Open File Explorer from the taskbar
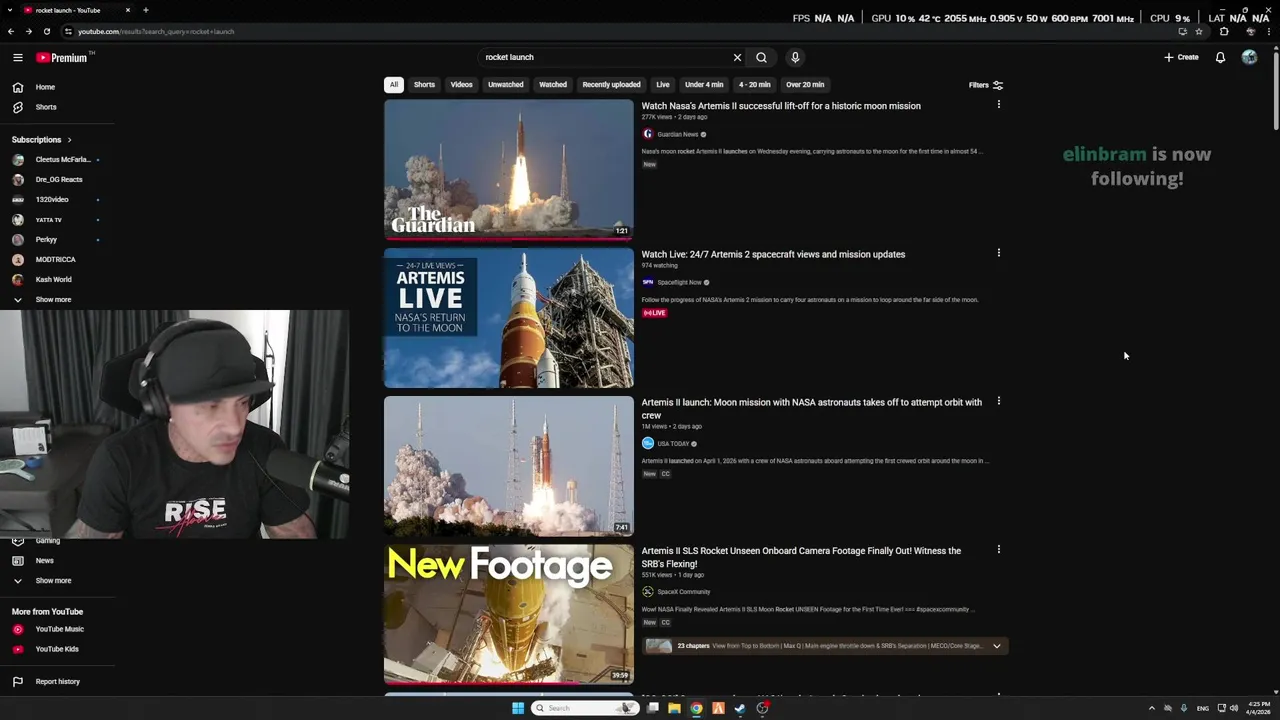The image size is (1280, 720). tap(674, 708)
